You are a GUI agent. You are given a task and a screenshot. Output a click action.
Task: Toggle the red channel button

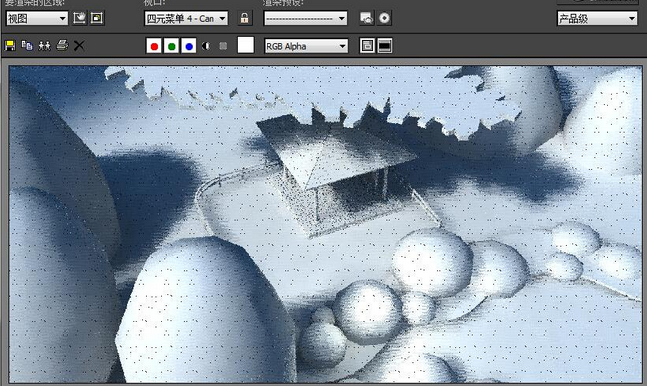[154, 46]
